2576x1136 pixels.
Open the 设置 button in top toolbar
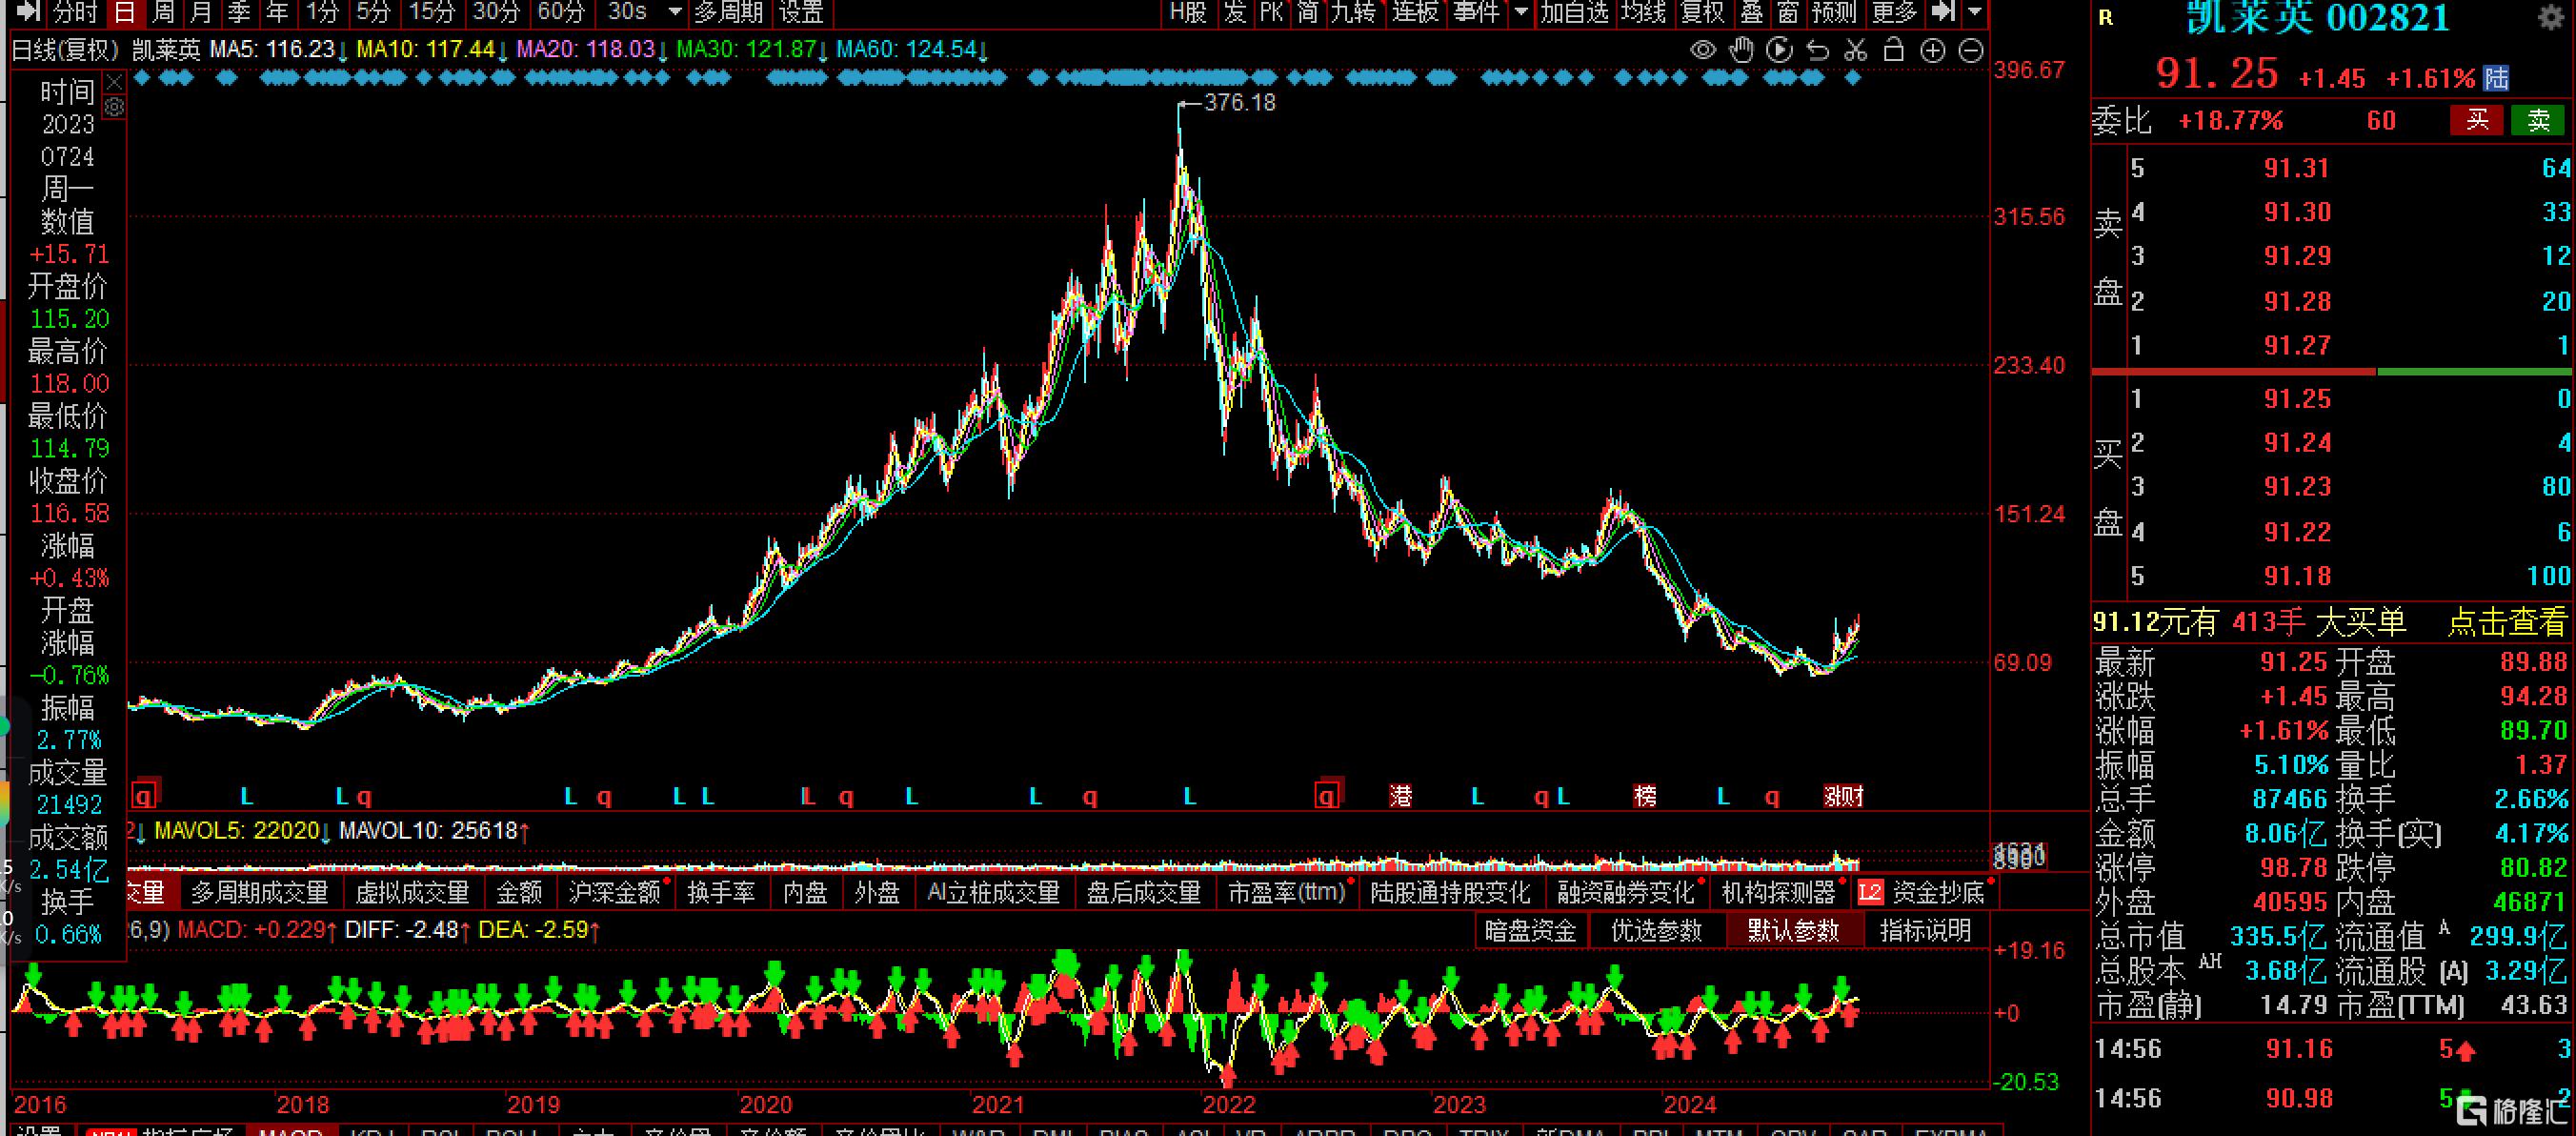click(x=801, y=12)
